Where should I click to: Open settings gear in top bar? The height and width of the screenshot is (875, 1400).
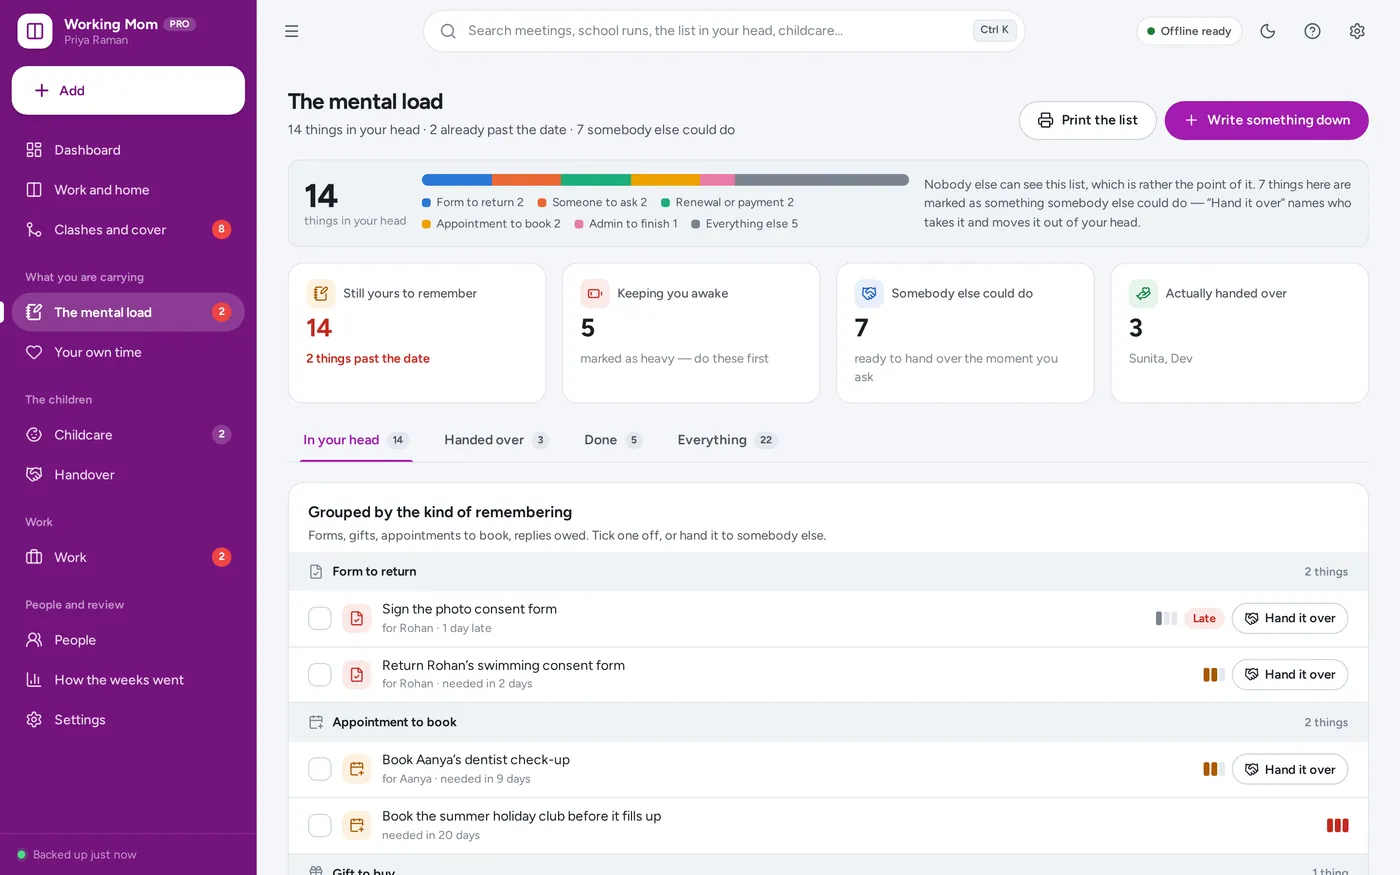point(1357,31)
